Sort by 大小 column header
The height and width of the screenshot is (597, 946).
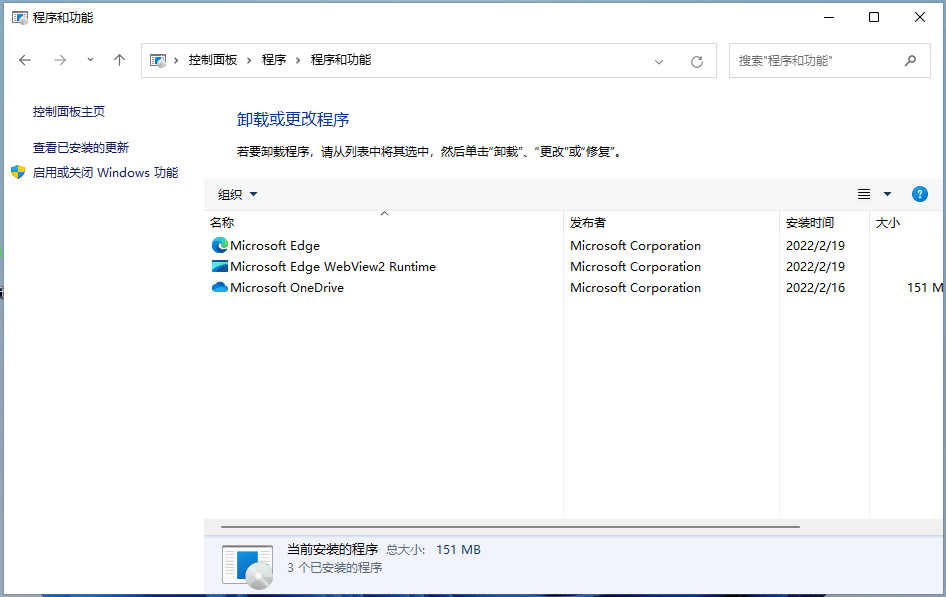pyautogui.click(x=907, y=223)
